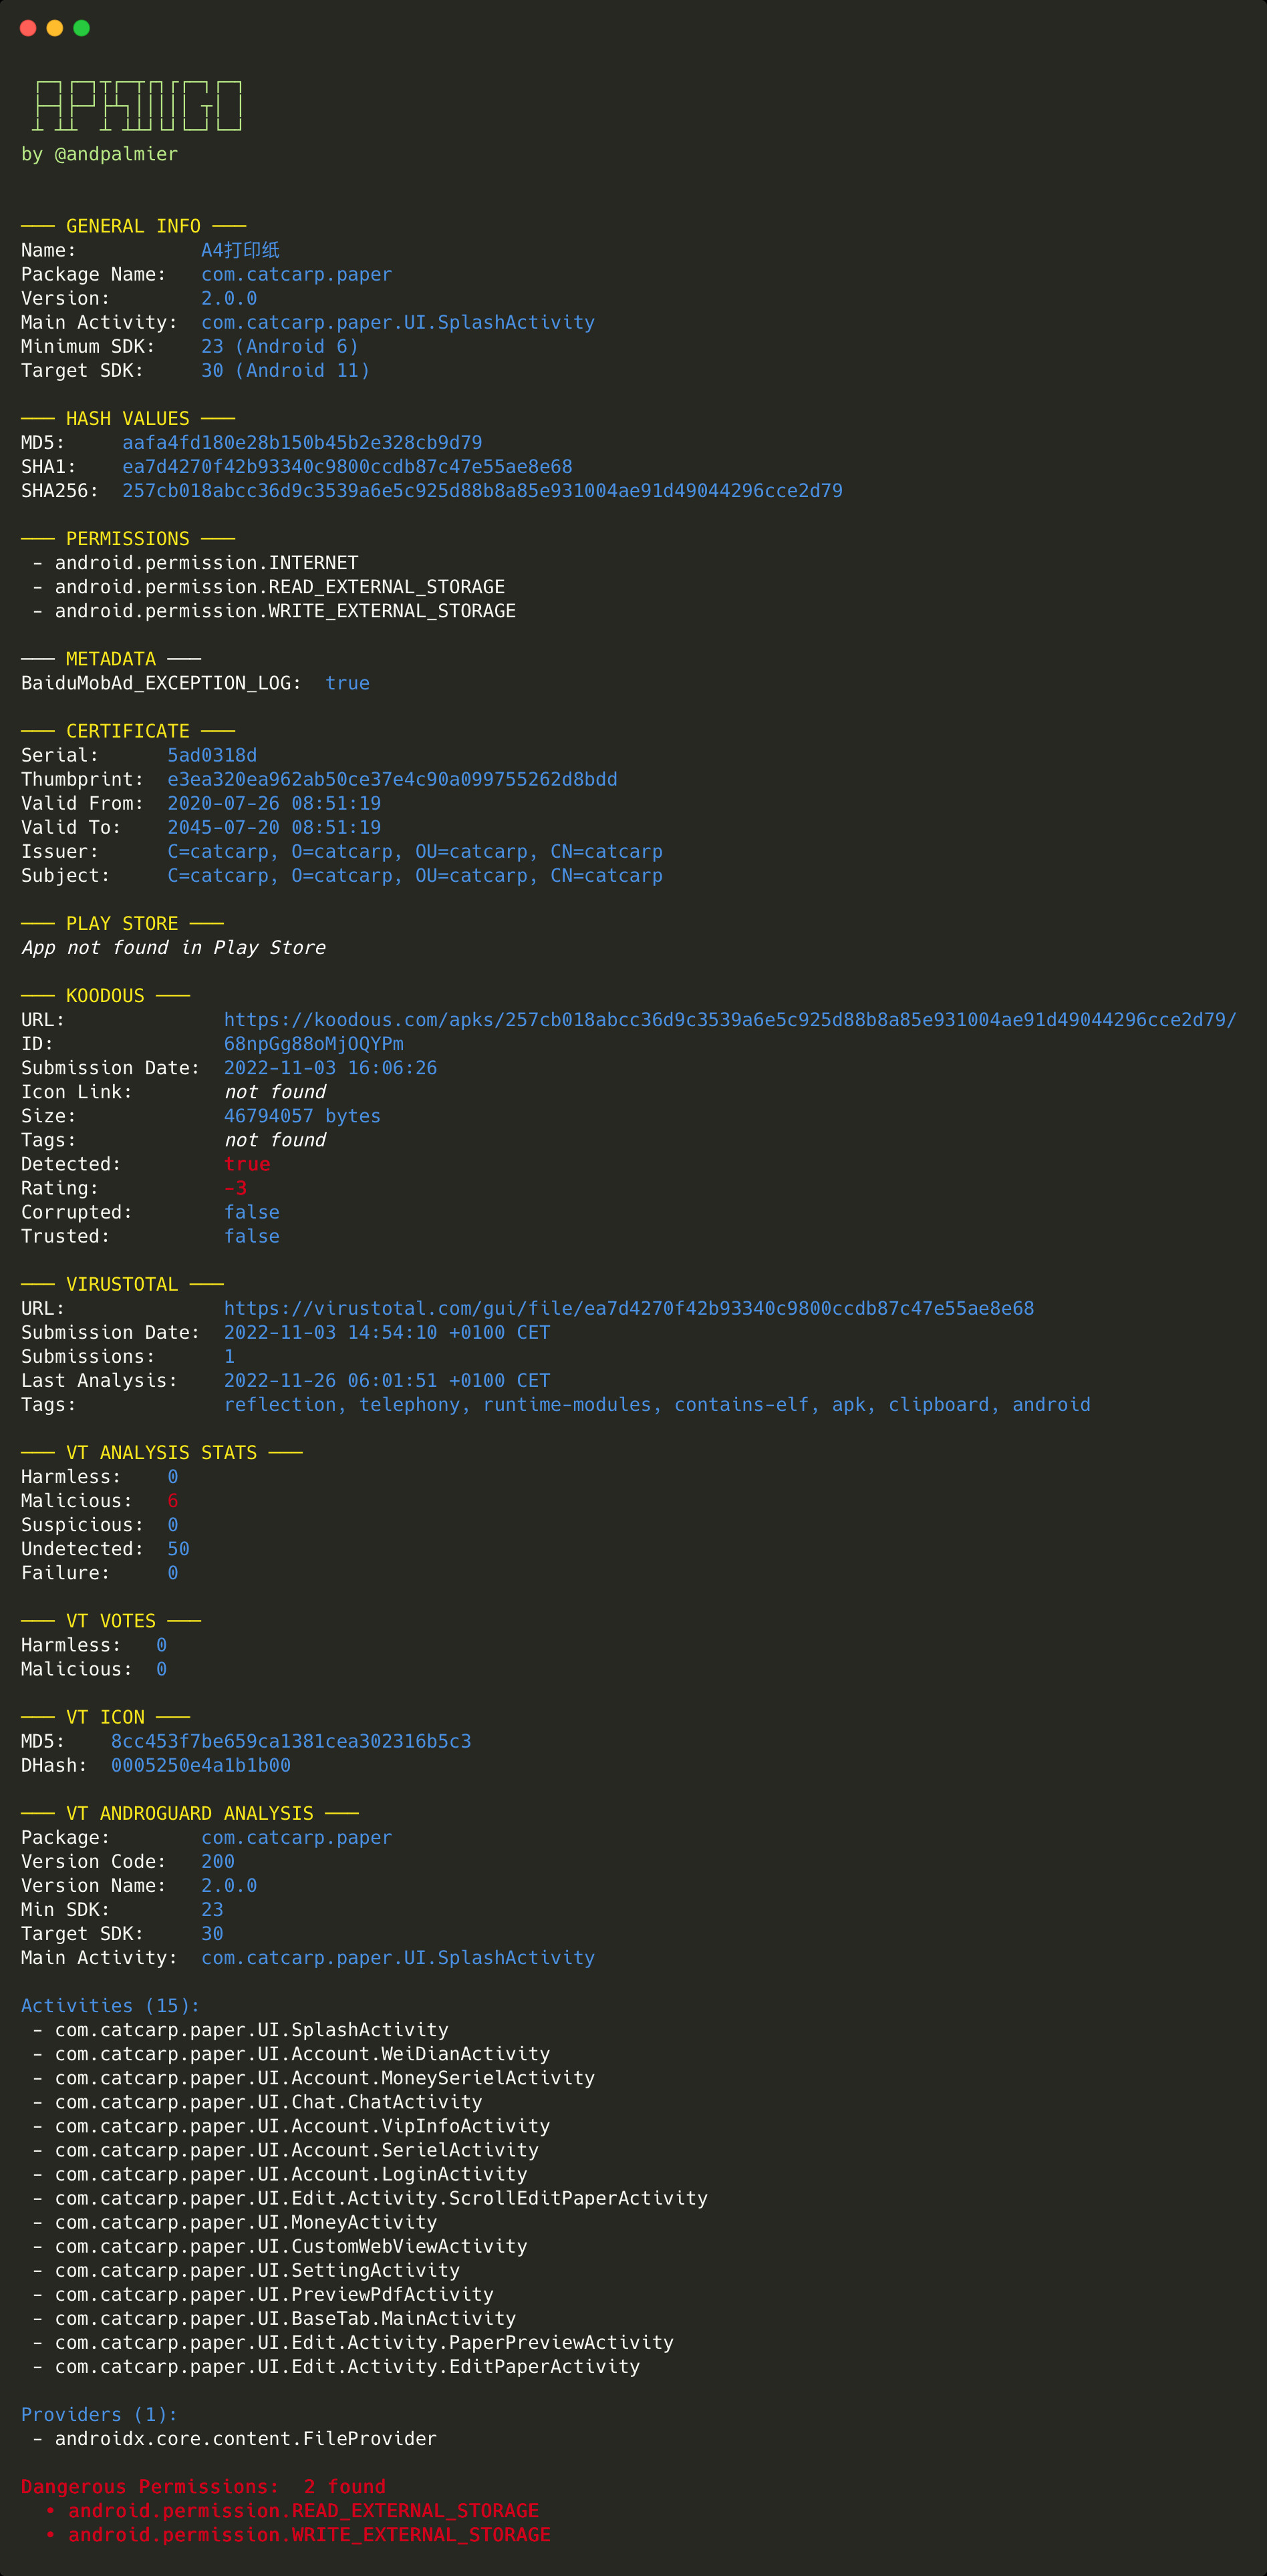The image size is (1267, 2576).
Task: Click the red Koodous Rating value -3
Action: point(235,1188)
